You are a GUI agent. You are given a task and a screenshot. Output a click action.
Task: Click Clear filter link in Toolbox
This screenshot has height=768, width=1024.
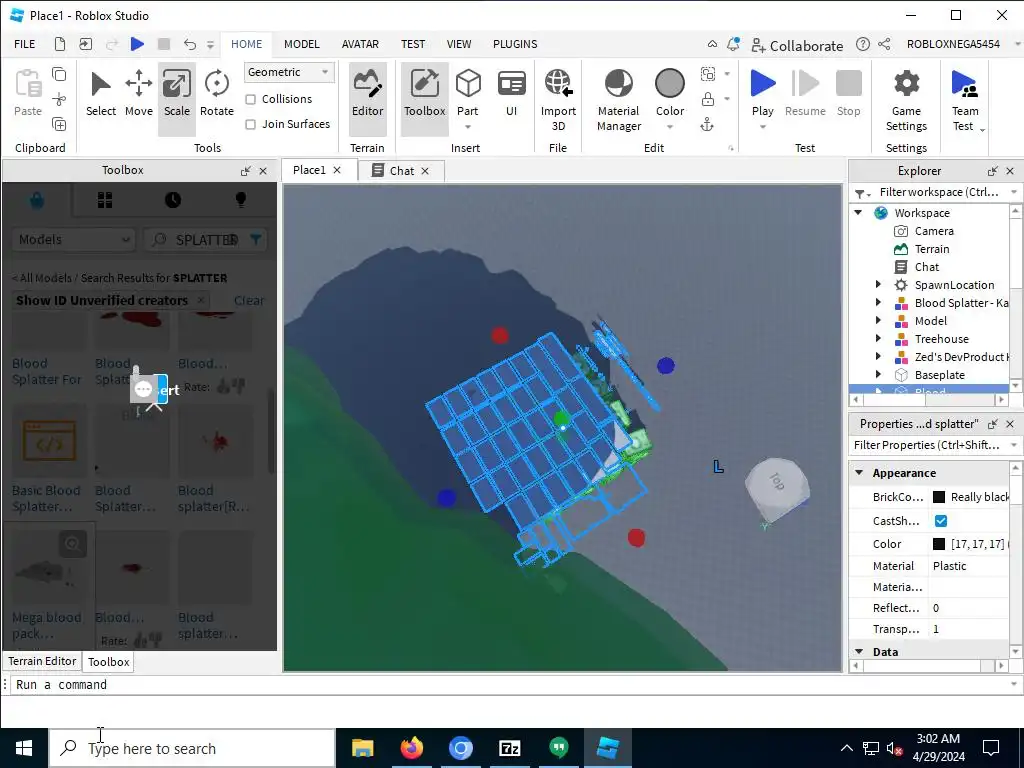249,300
